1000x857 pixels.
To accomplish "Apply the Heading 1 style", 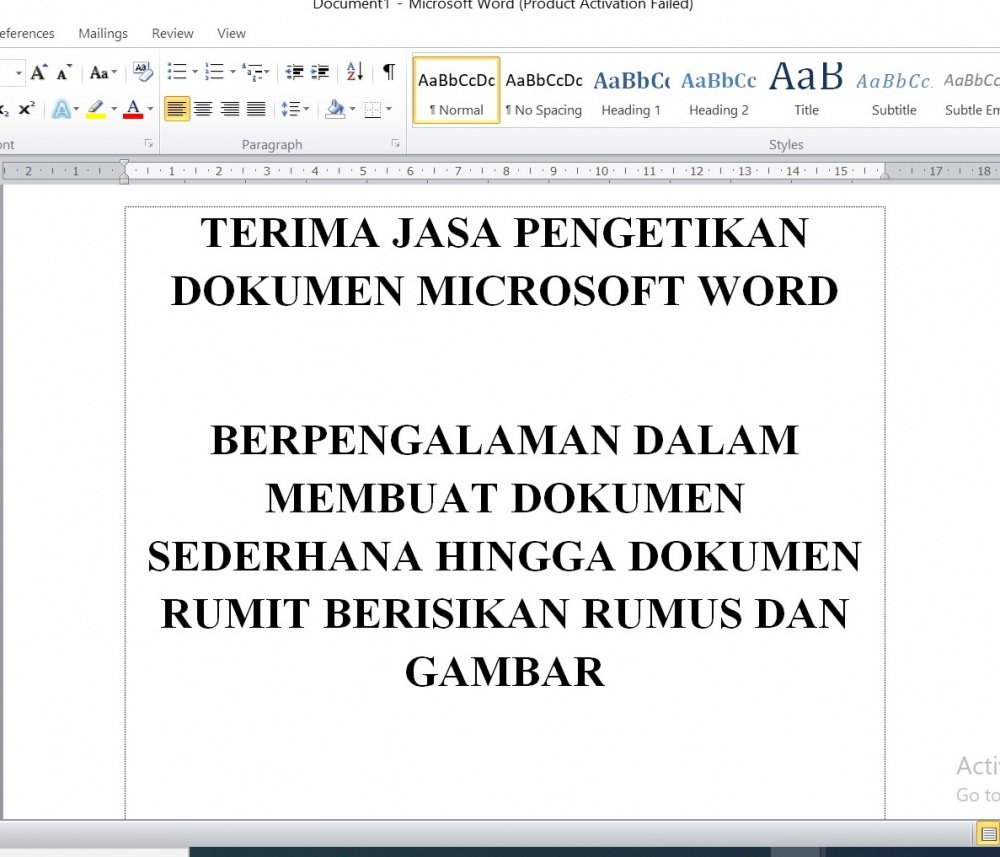I will (x=631, y=90).
